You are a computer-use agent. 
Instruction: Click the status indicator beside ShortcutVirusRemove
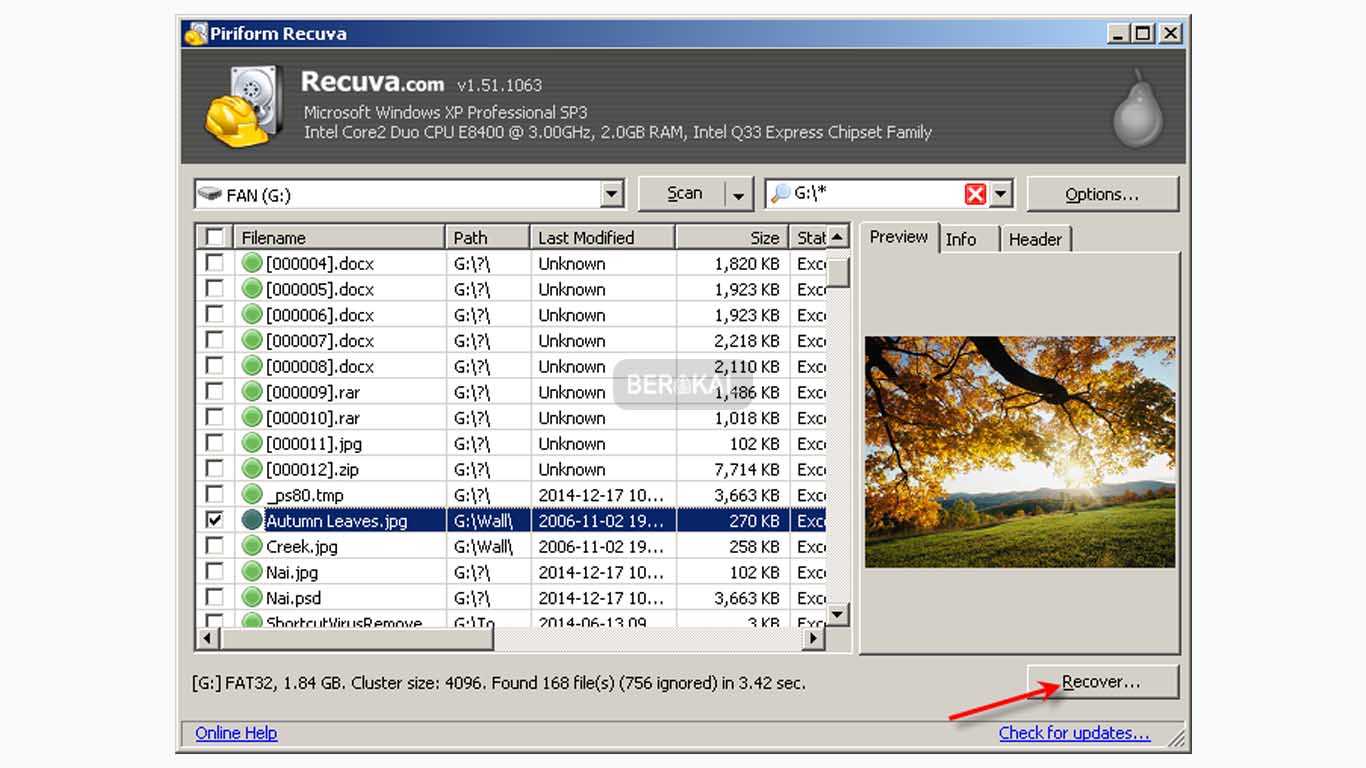click(251, 621)
